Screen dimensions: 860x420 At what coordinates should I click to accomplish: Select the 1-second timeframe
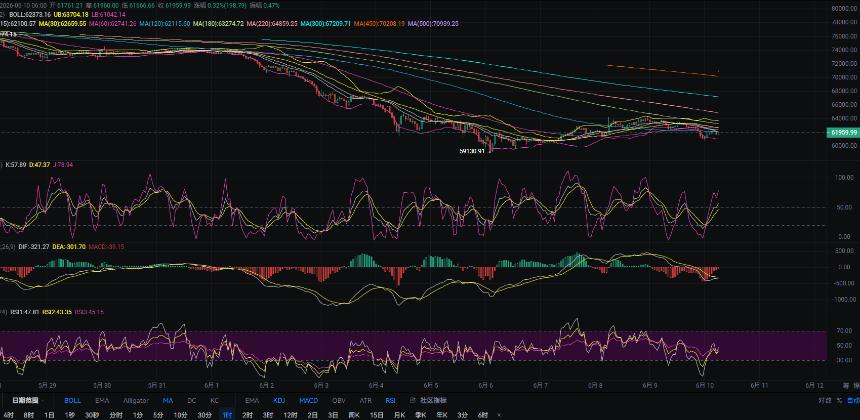click(70, 415)
